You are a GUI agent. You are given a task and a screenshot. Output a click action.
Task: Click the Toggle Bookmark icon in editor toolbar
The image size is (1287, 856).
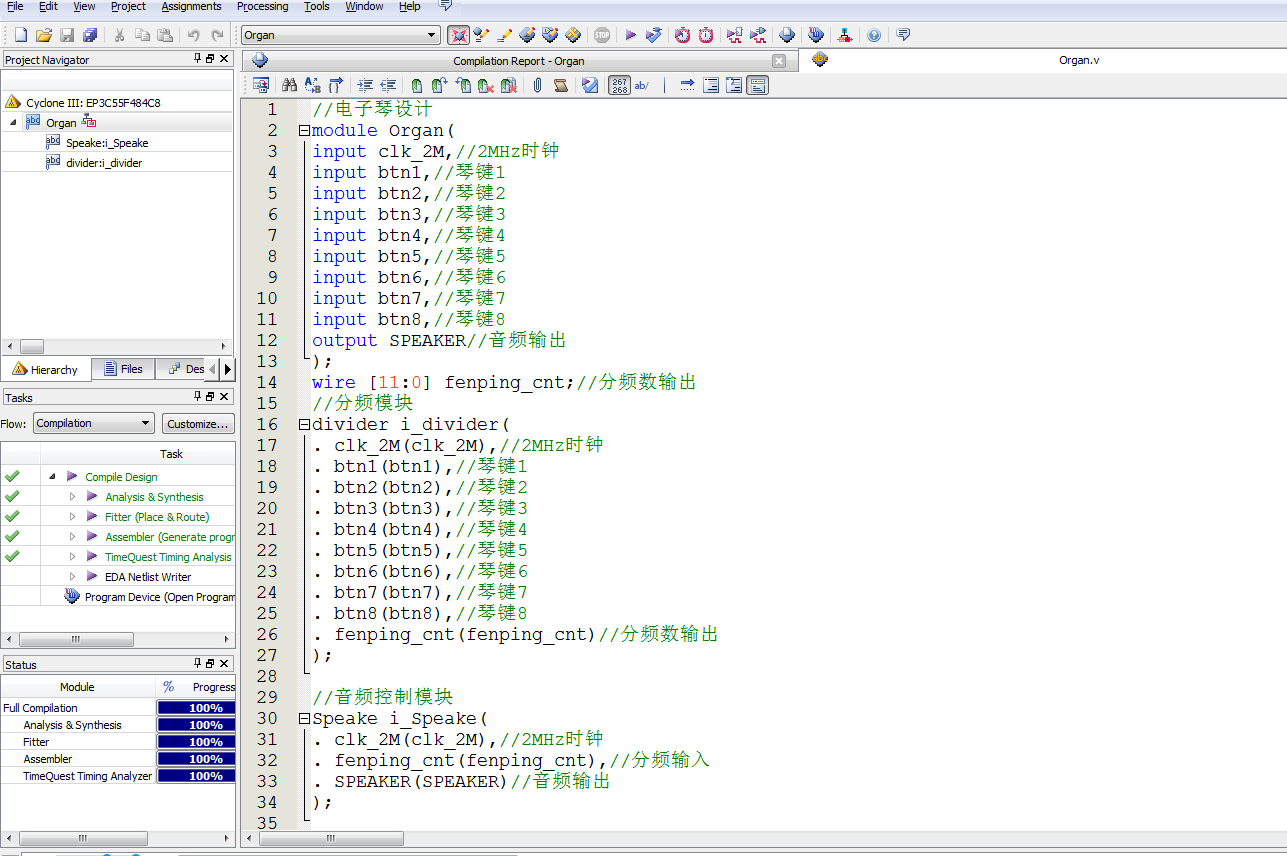point(417,86)
